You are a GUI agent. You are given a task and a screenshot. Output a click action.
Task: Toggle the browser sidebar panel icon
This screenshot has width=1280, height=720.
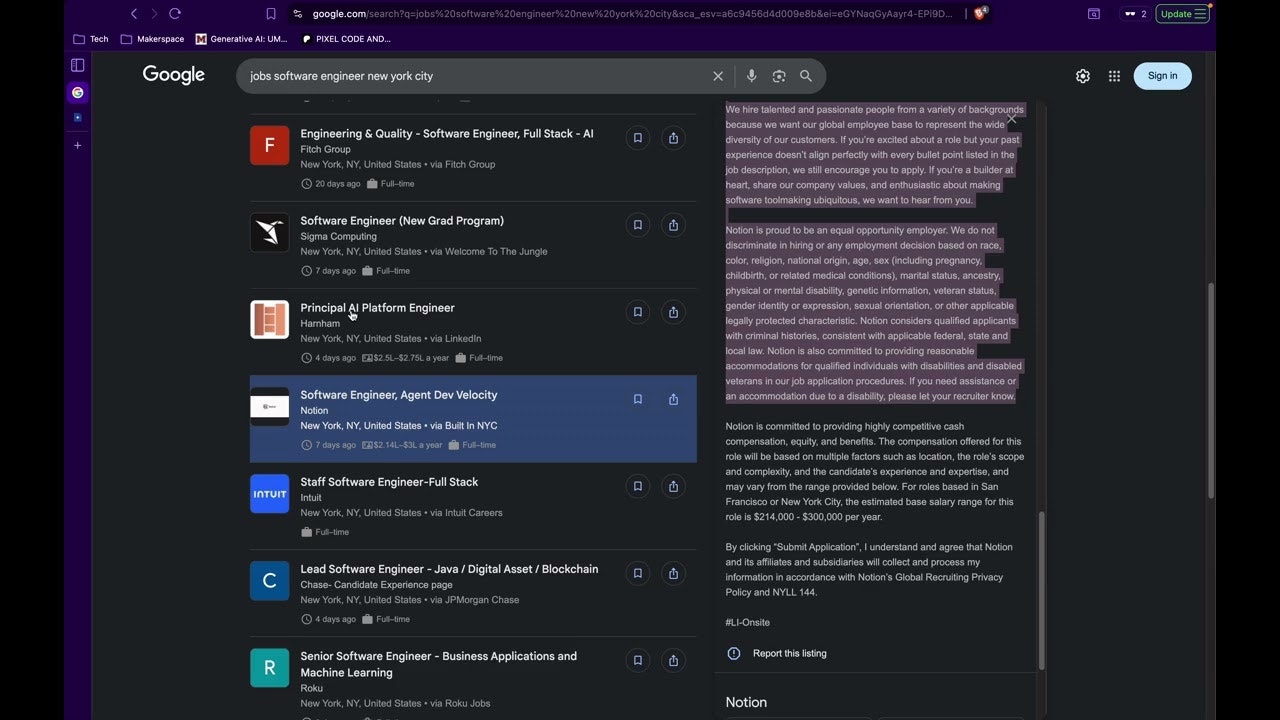[77, 65]
